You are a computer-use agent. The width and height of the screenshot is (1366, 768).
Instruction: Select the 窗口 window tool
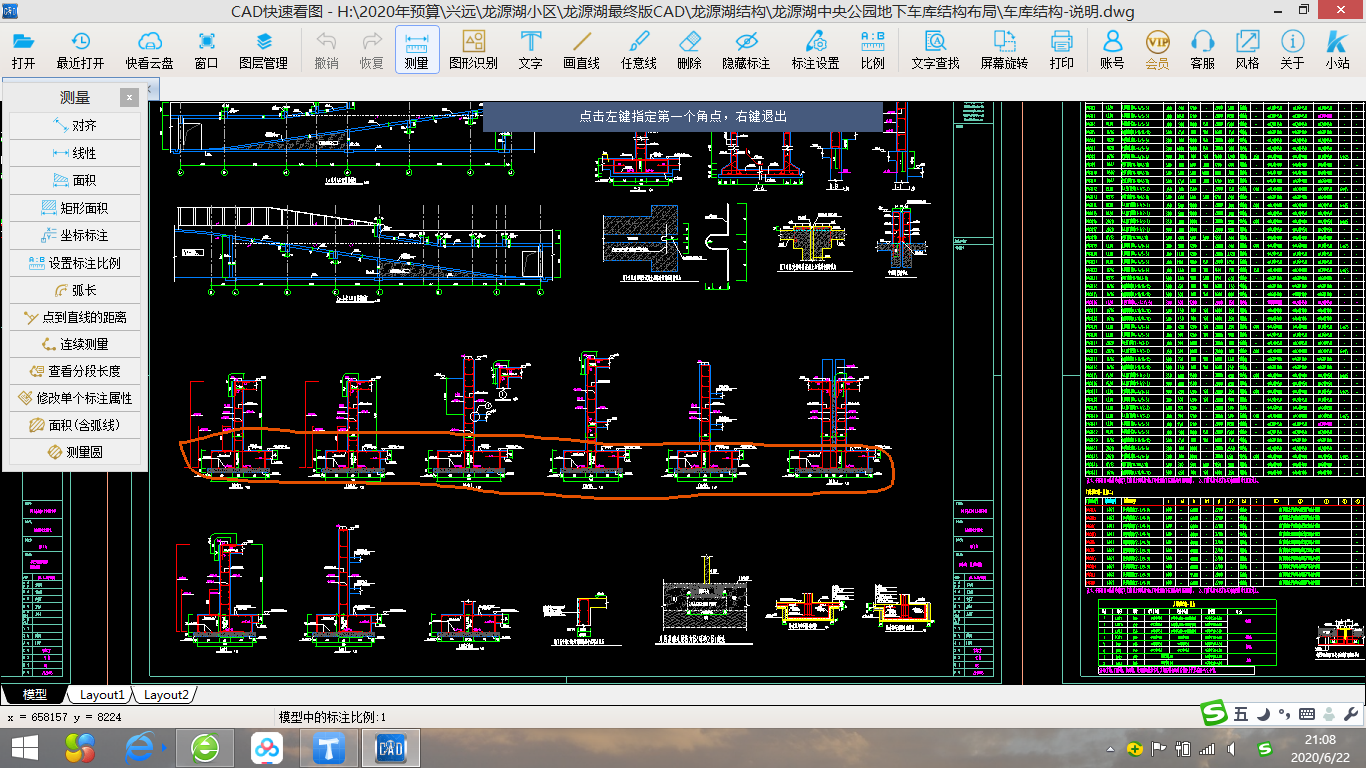tap(207, 50)
